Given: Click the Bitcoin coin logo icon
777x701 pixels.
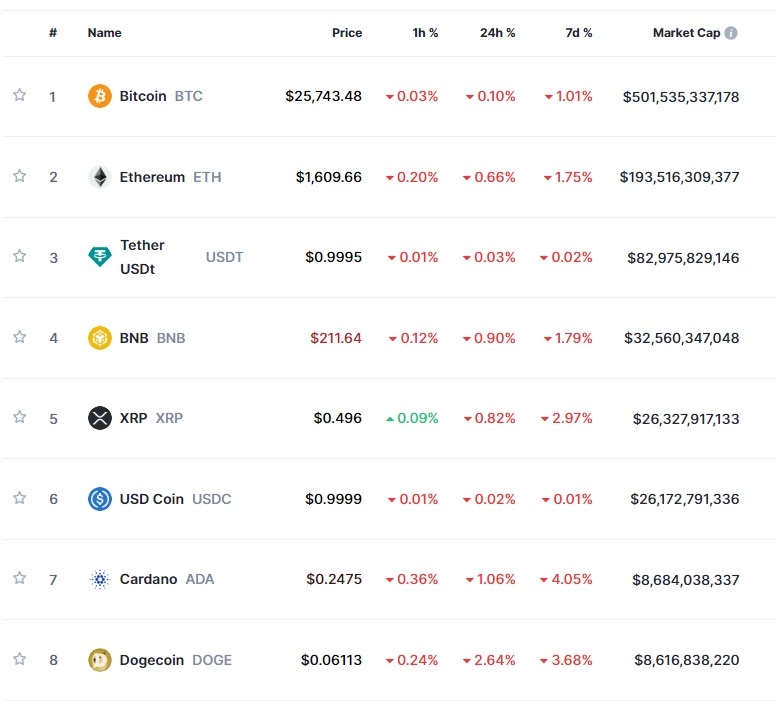Looking at the screenshot, I should click(100, 97).
